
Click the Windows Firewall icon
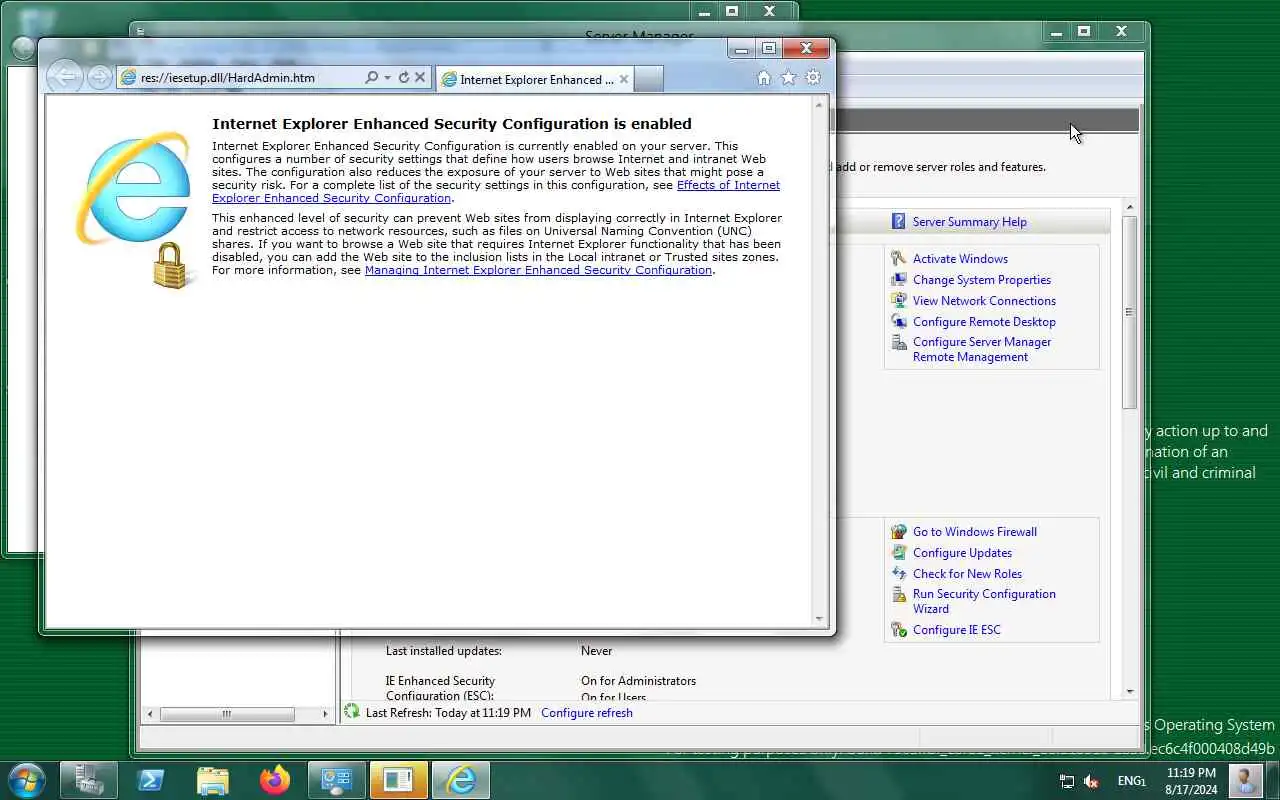tap(898, 532)
